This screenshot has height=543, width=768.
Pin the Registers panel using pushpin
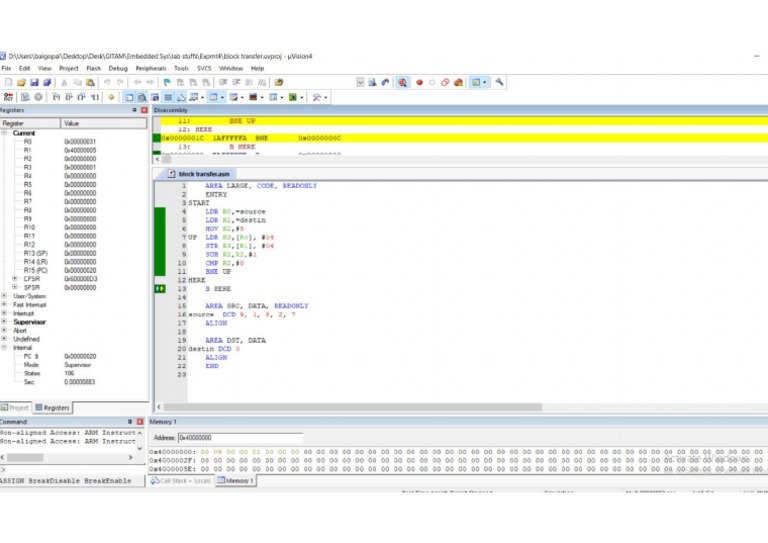[x=135, y=110]
